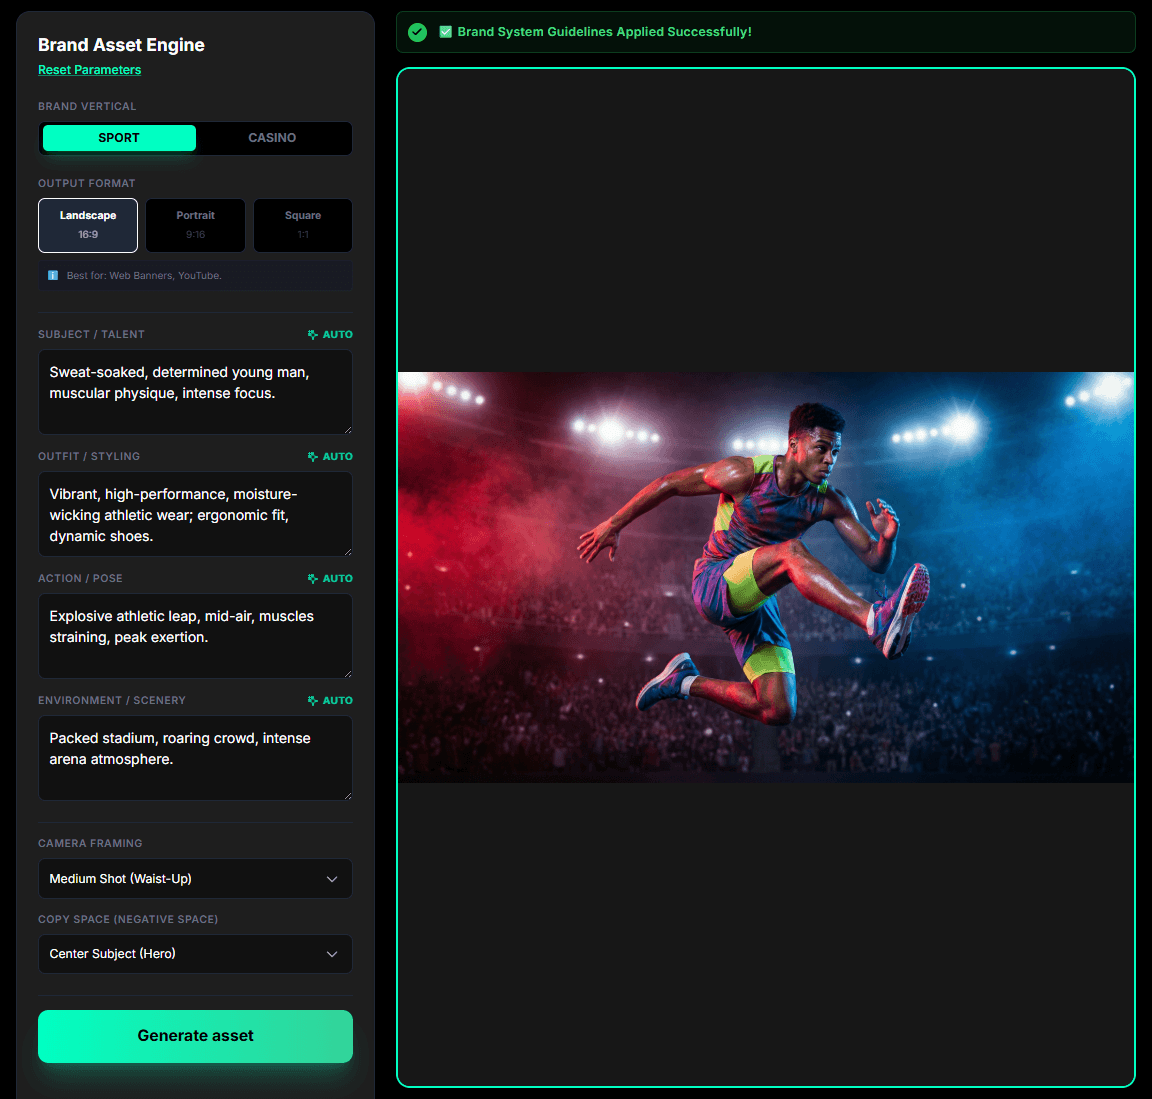This screenshot has width=1152, height=1099.
Task: Click into the Environment / Scenery text field
Action: [x=195, y=758]
